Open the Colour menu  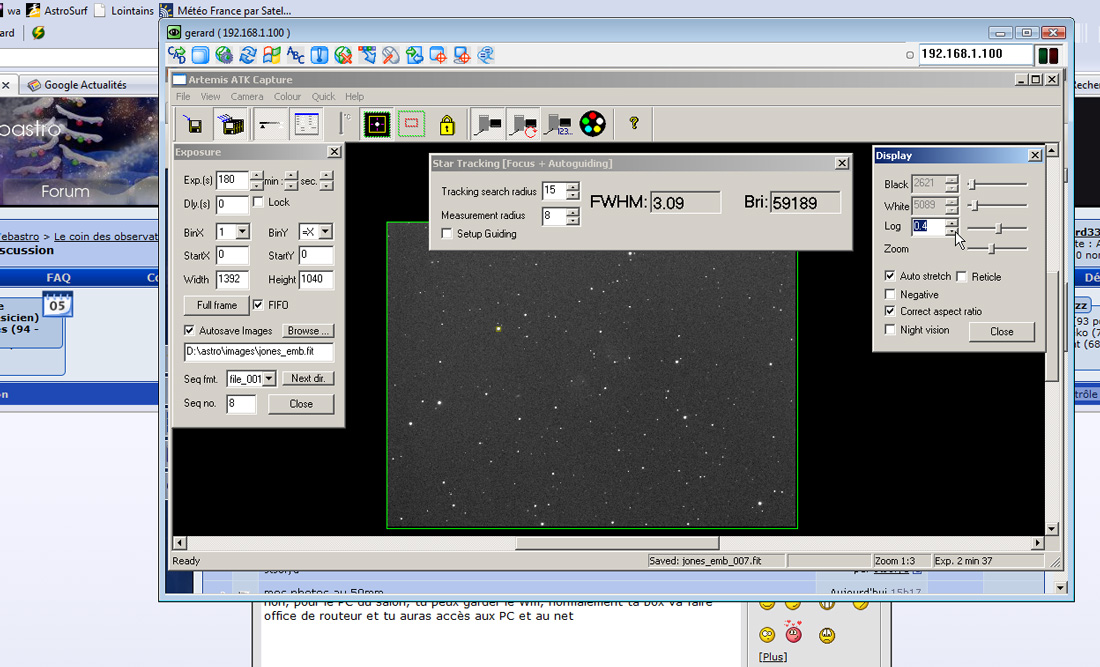[287, 97]
